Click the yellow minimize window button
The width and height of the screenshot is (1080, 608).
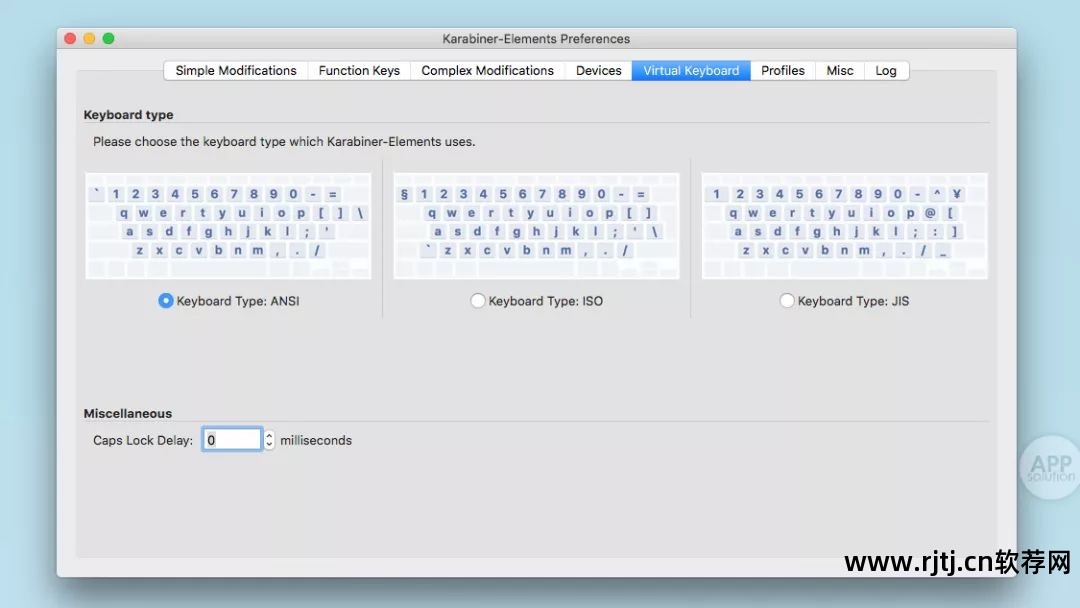(89, 39)
